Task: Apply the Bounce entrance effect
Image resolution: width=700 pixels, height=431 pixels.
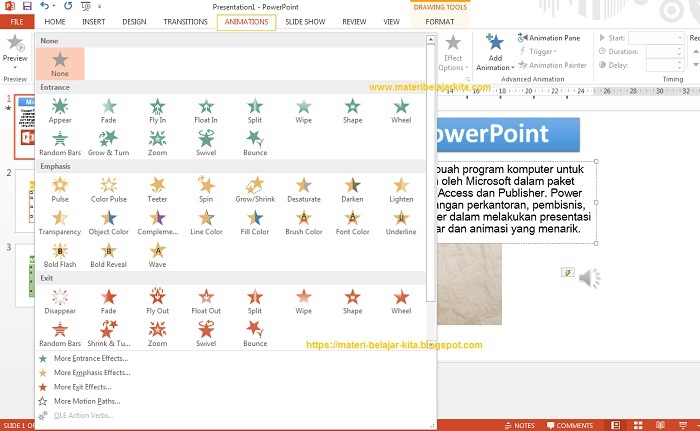Action: pos(255,144)
